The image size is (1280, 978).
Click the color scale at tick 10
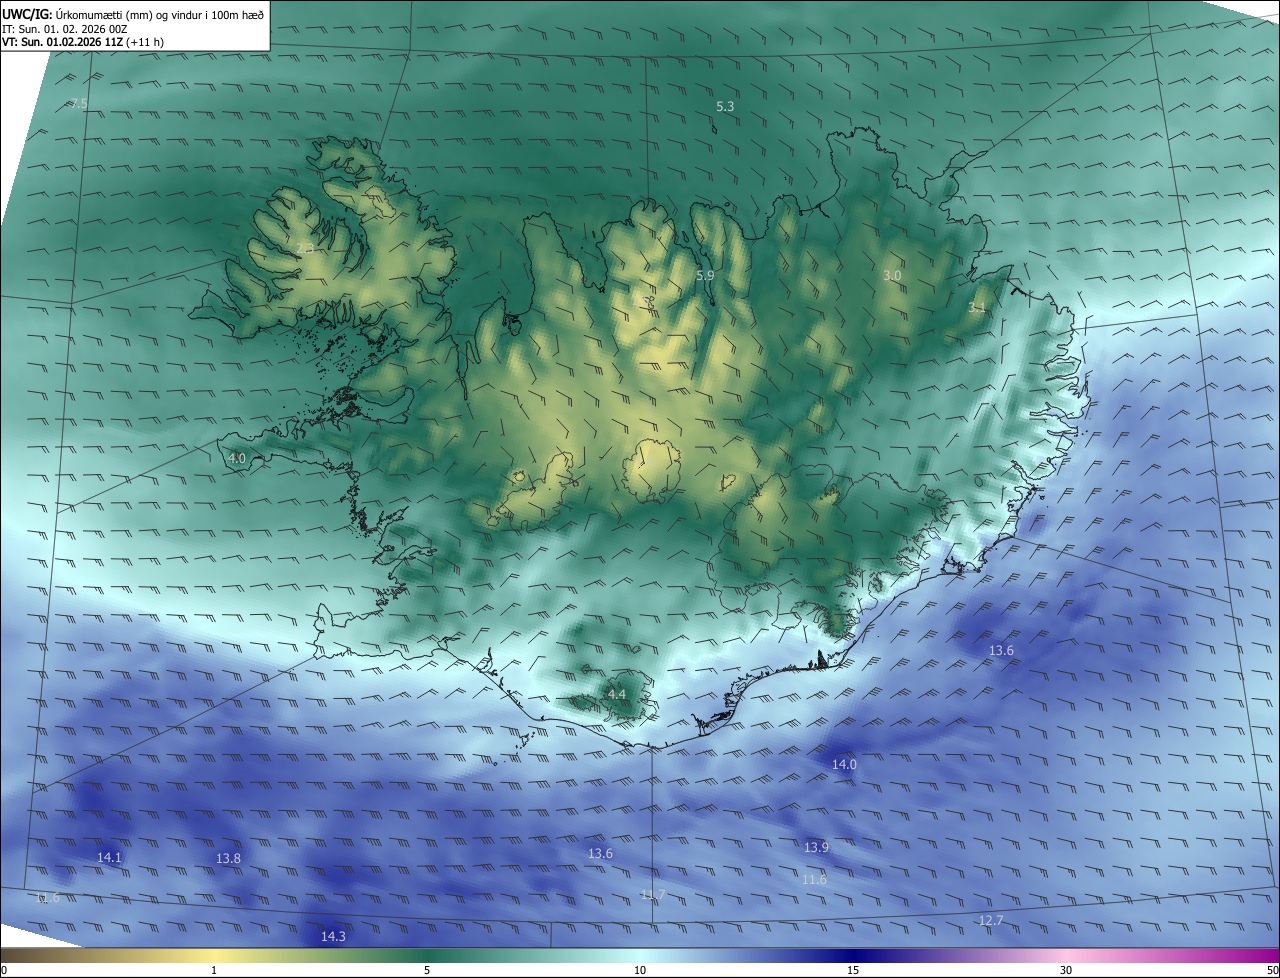[x=640, y=970]
